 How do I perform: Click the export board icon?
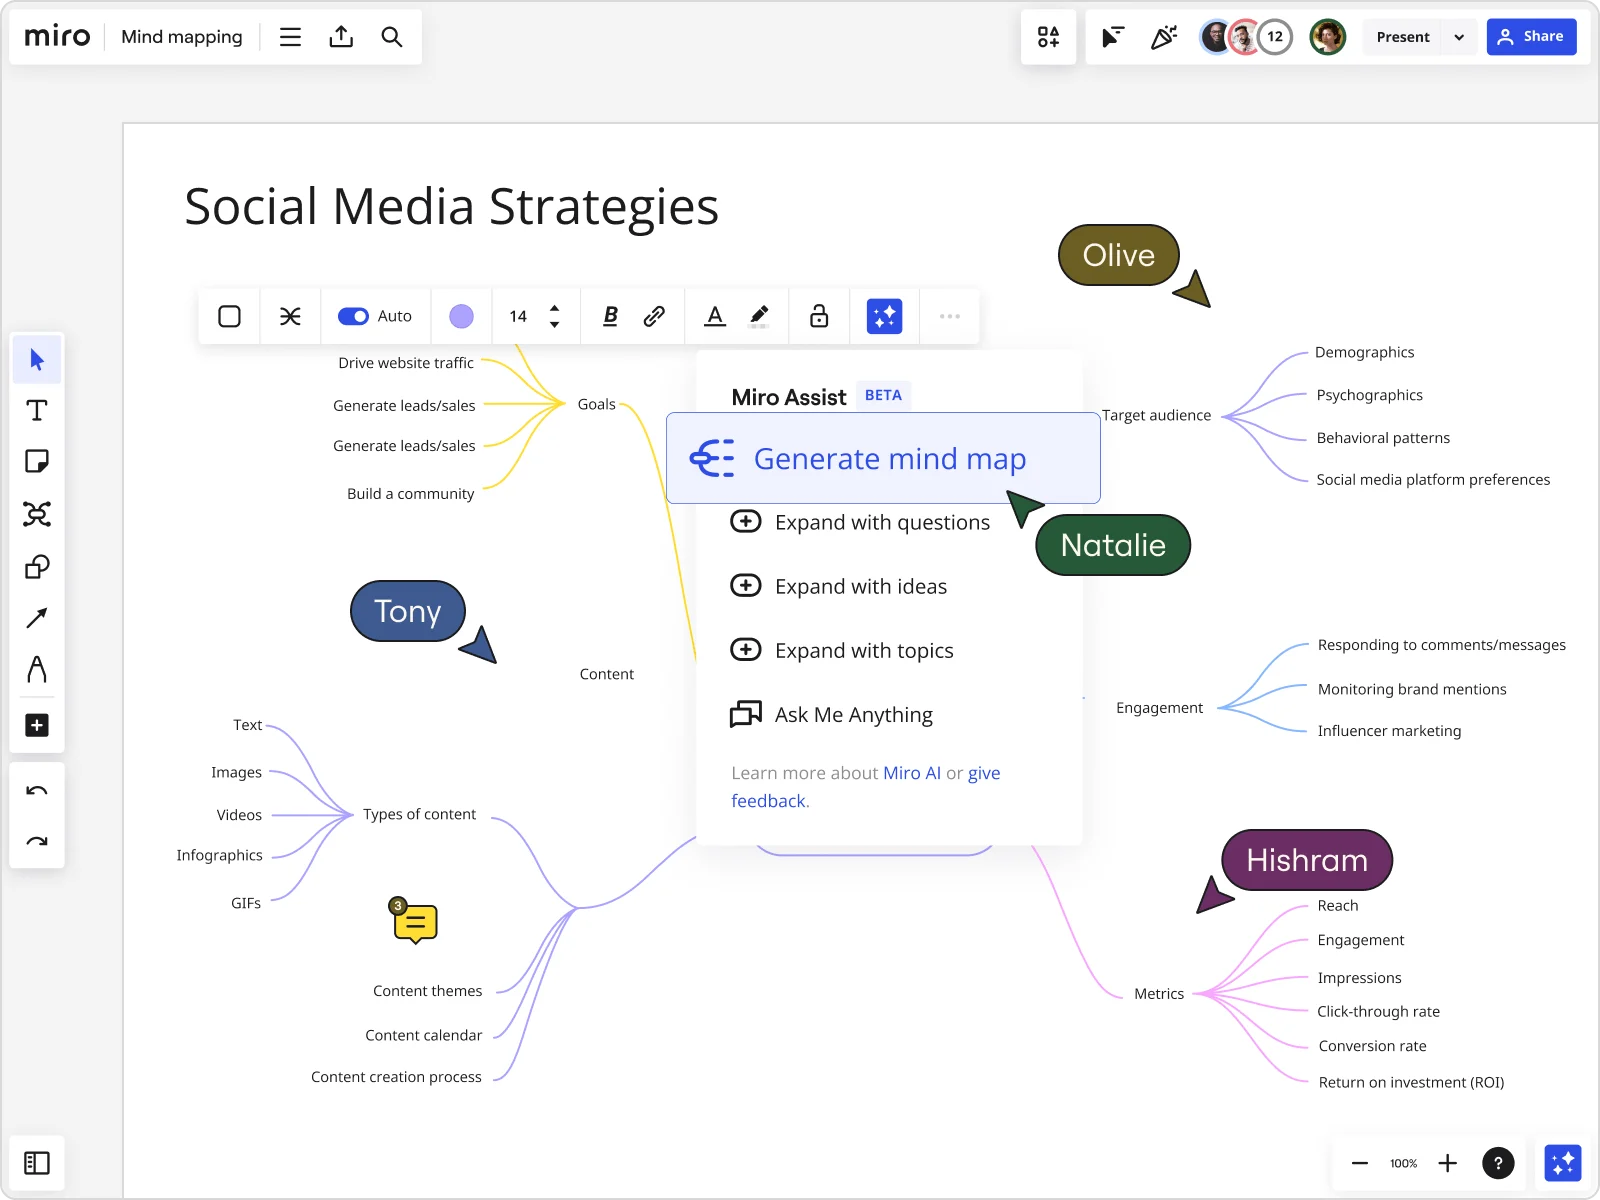point(341,36)
